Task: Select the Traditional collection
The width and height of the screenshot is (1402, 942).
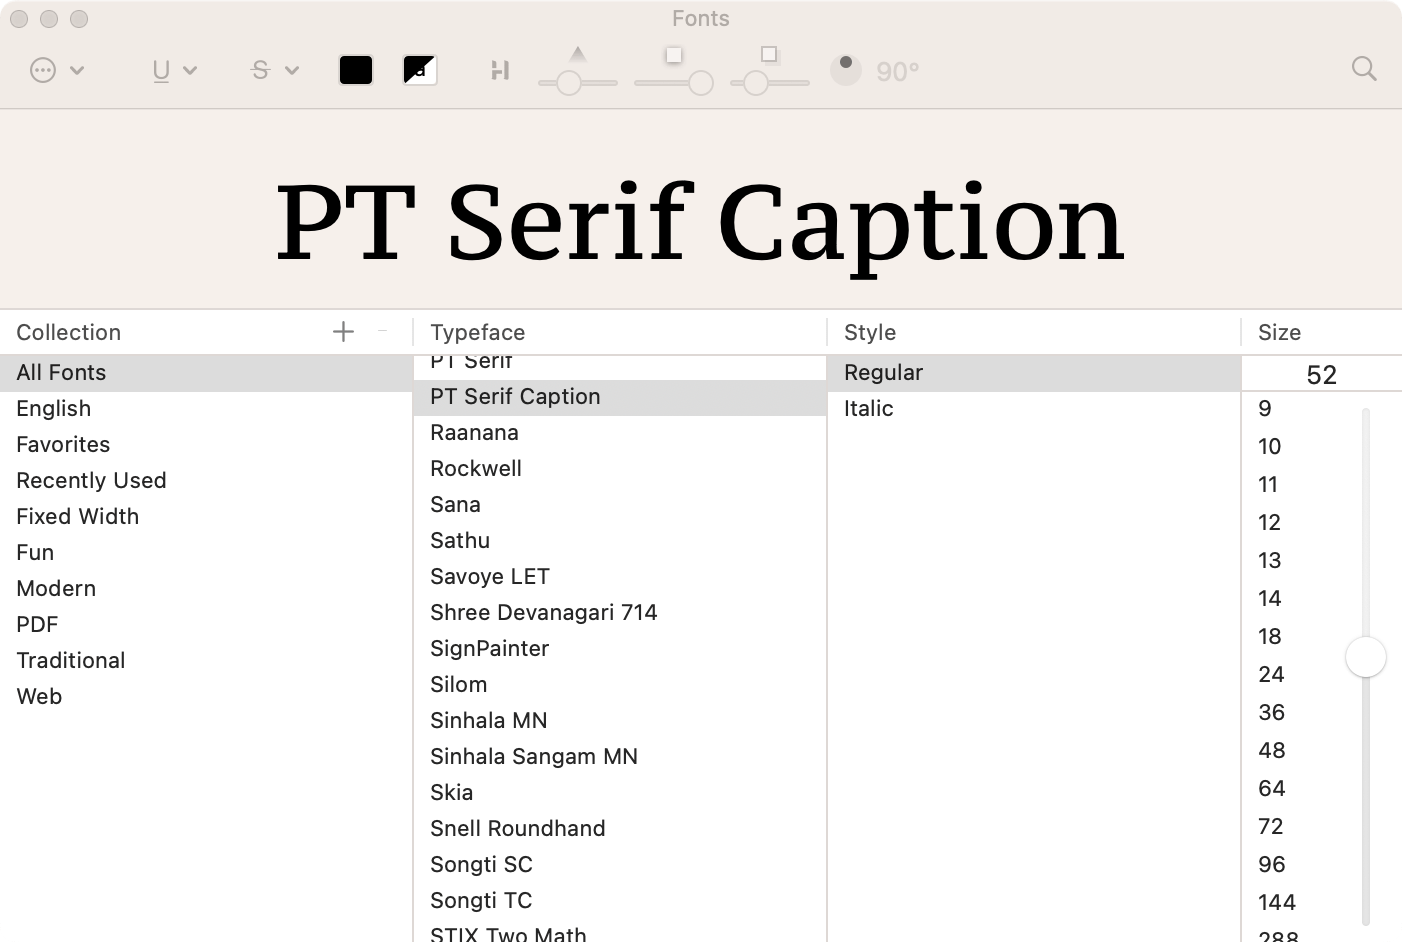Action: click(206, 661)
